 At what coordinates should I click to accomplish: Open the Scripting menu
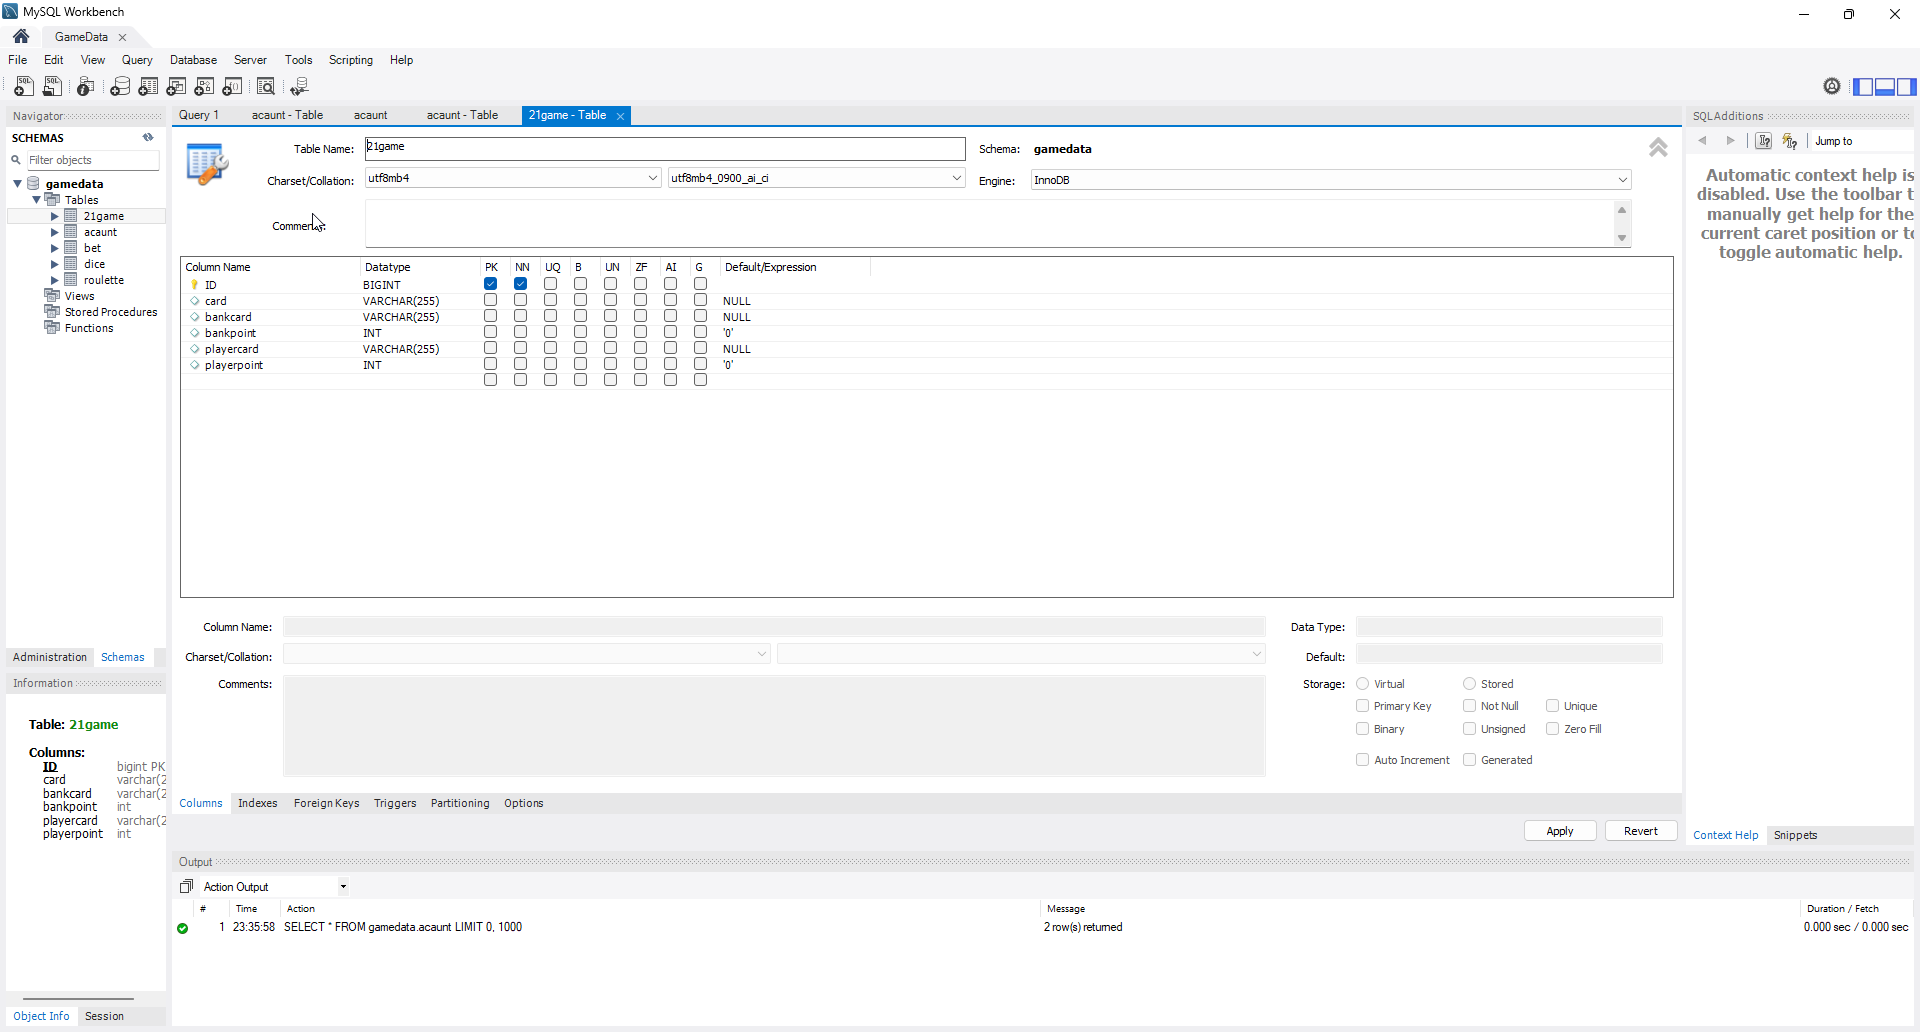click(x=351, y=60)
